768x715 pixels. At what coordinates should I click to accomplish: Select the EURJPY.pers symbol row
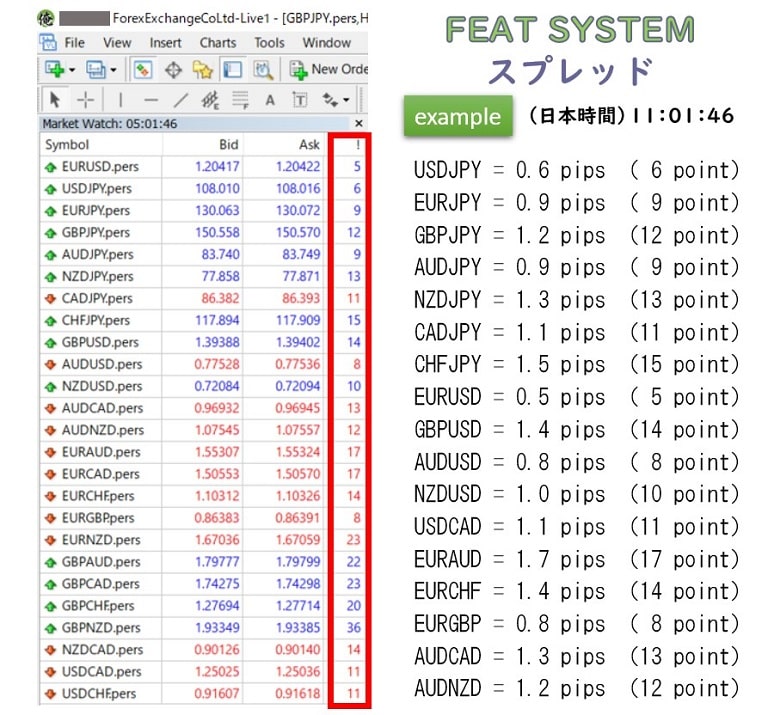click(x=203, y=211)
